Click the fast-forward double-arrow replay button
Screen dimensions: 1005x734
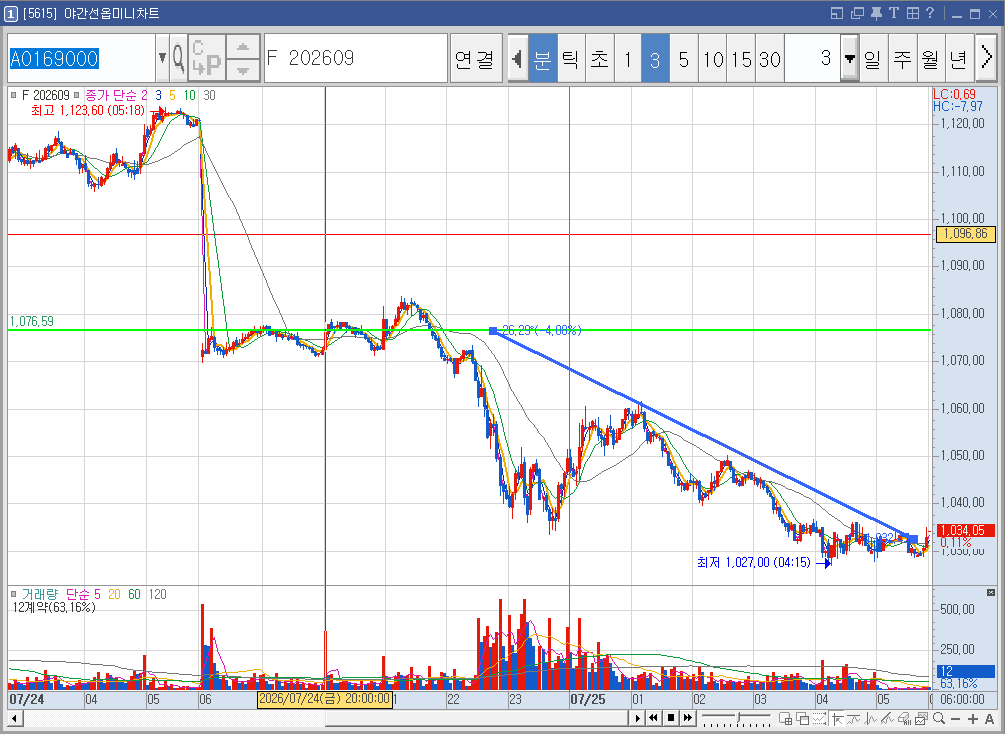(x=688, y=718)
